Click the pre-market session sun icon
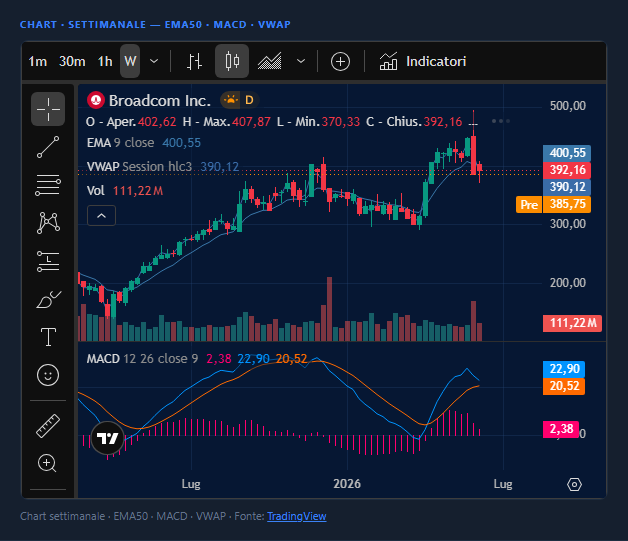This screenshot has width=628, height=541. (231, 100)
